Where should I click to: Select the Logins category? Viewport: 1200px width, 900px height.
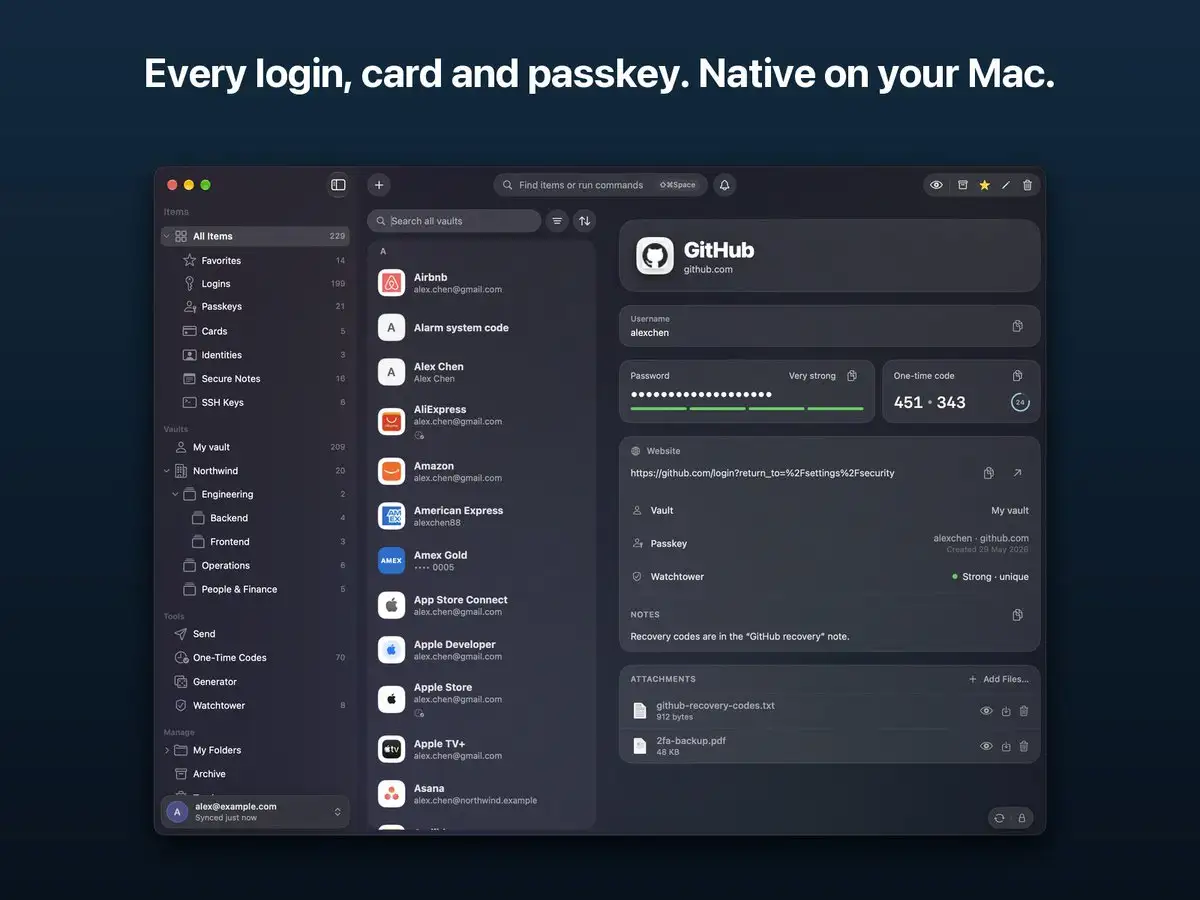click(x=255, y=284)
